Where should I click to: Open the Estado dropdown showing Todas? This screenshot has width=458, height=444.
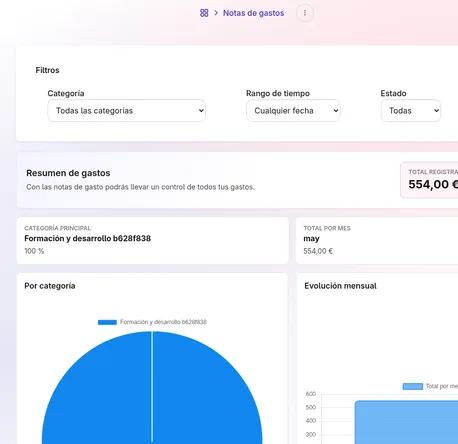411,111
